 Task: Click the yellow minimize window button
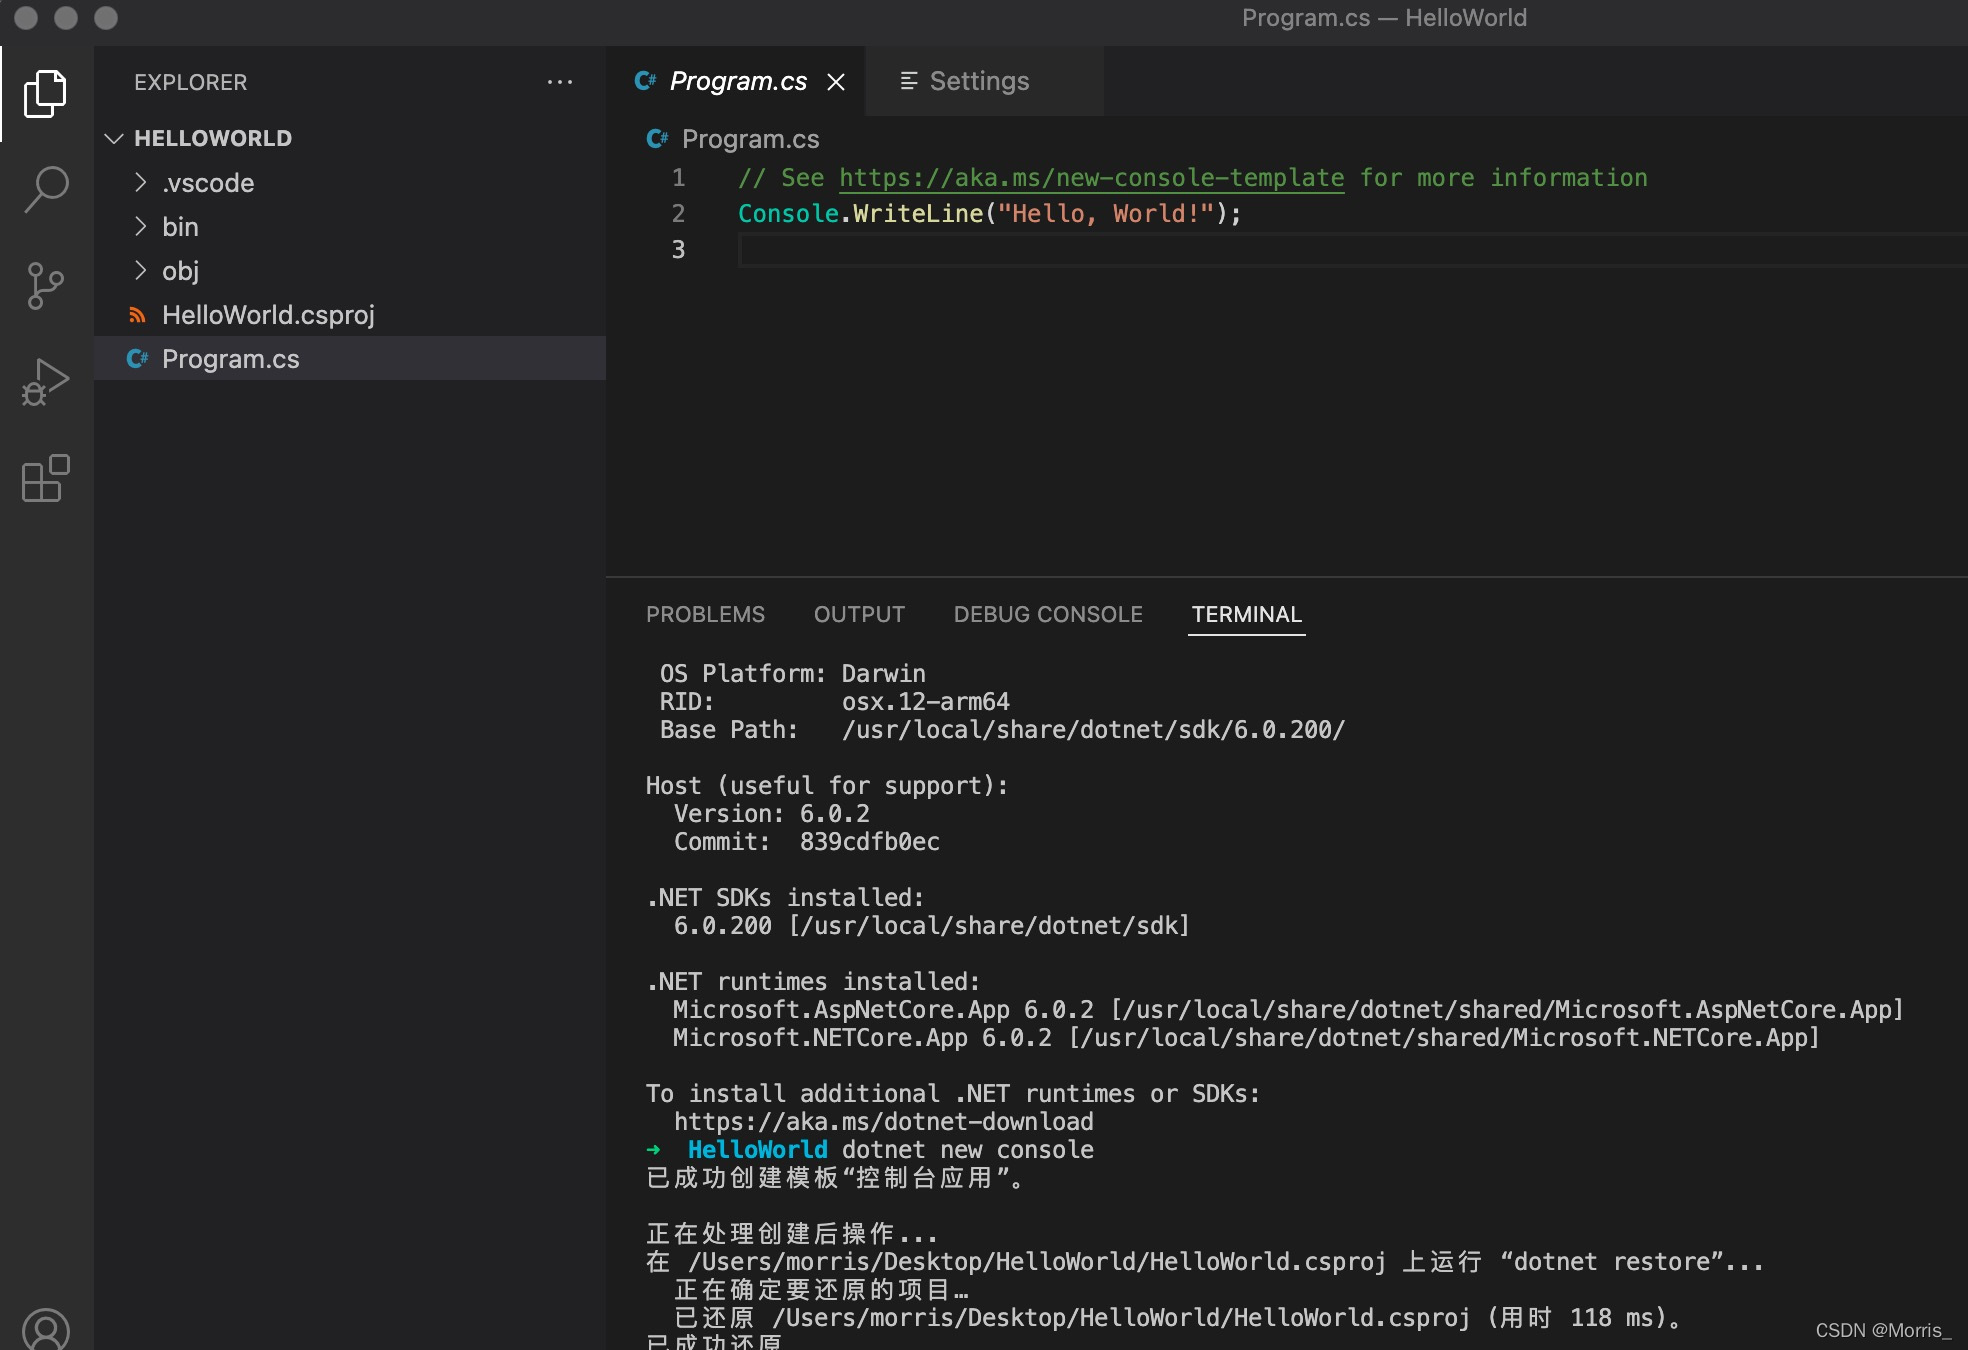coord(66,18)
